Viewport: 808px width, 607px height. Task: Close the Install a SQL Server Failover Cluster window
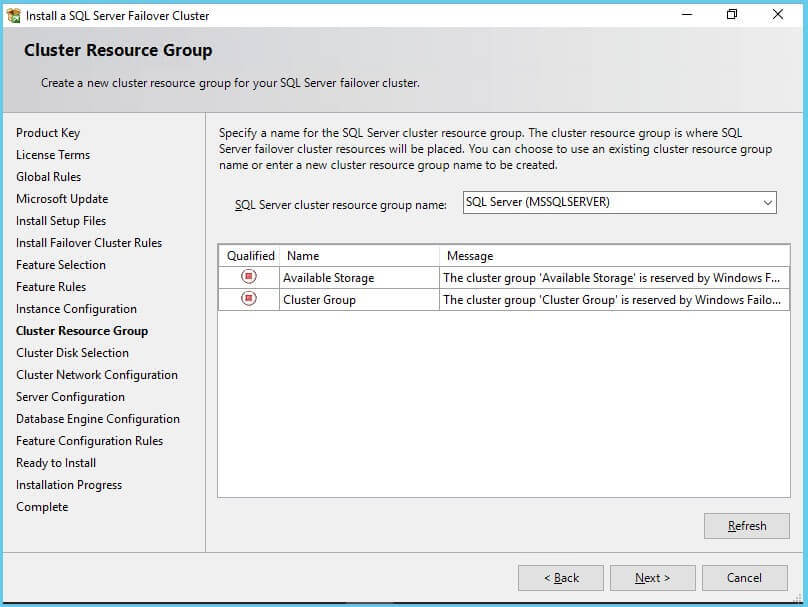[x=778, y=15]
